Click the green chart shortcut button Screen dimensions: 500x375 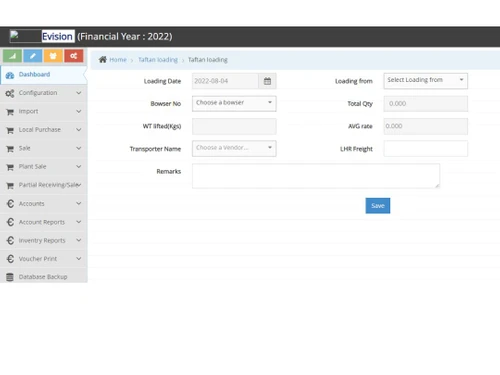(x=12, y=56)
